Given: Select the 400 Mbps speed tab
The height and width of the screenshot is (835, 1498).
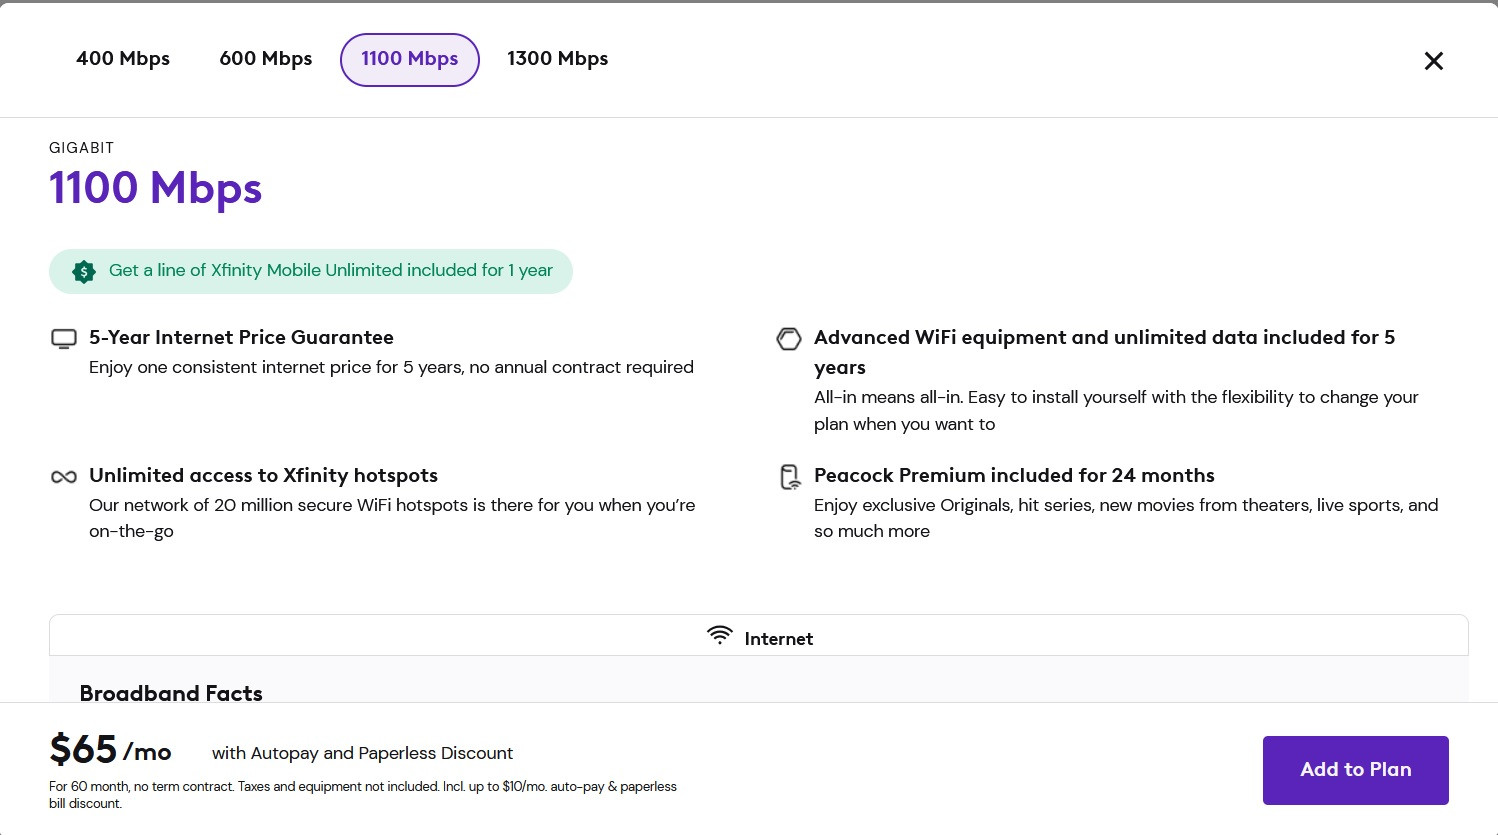Looking at the screenshot, I should (123, 59).
